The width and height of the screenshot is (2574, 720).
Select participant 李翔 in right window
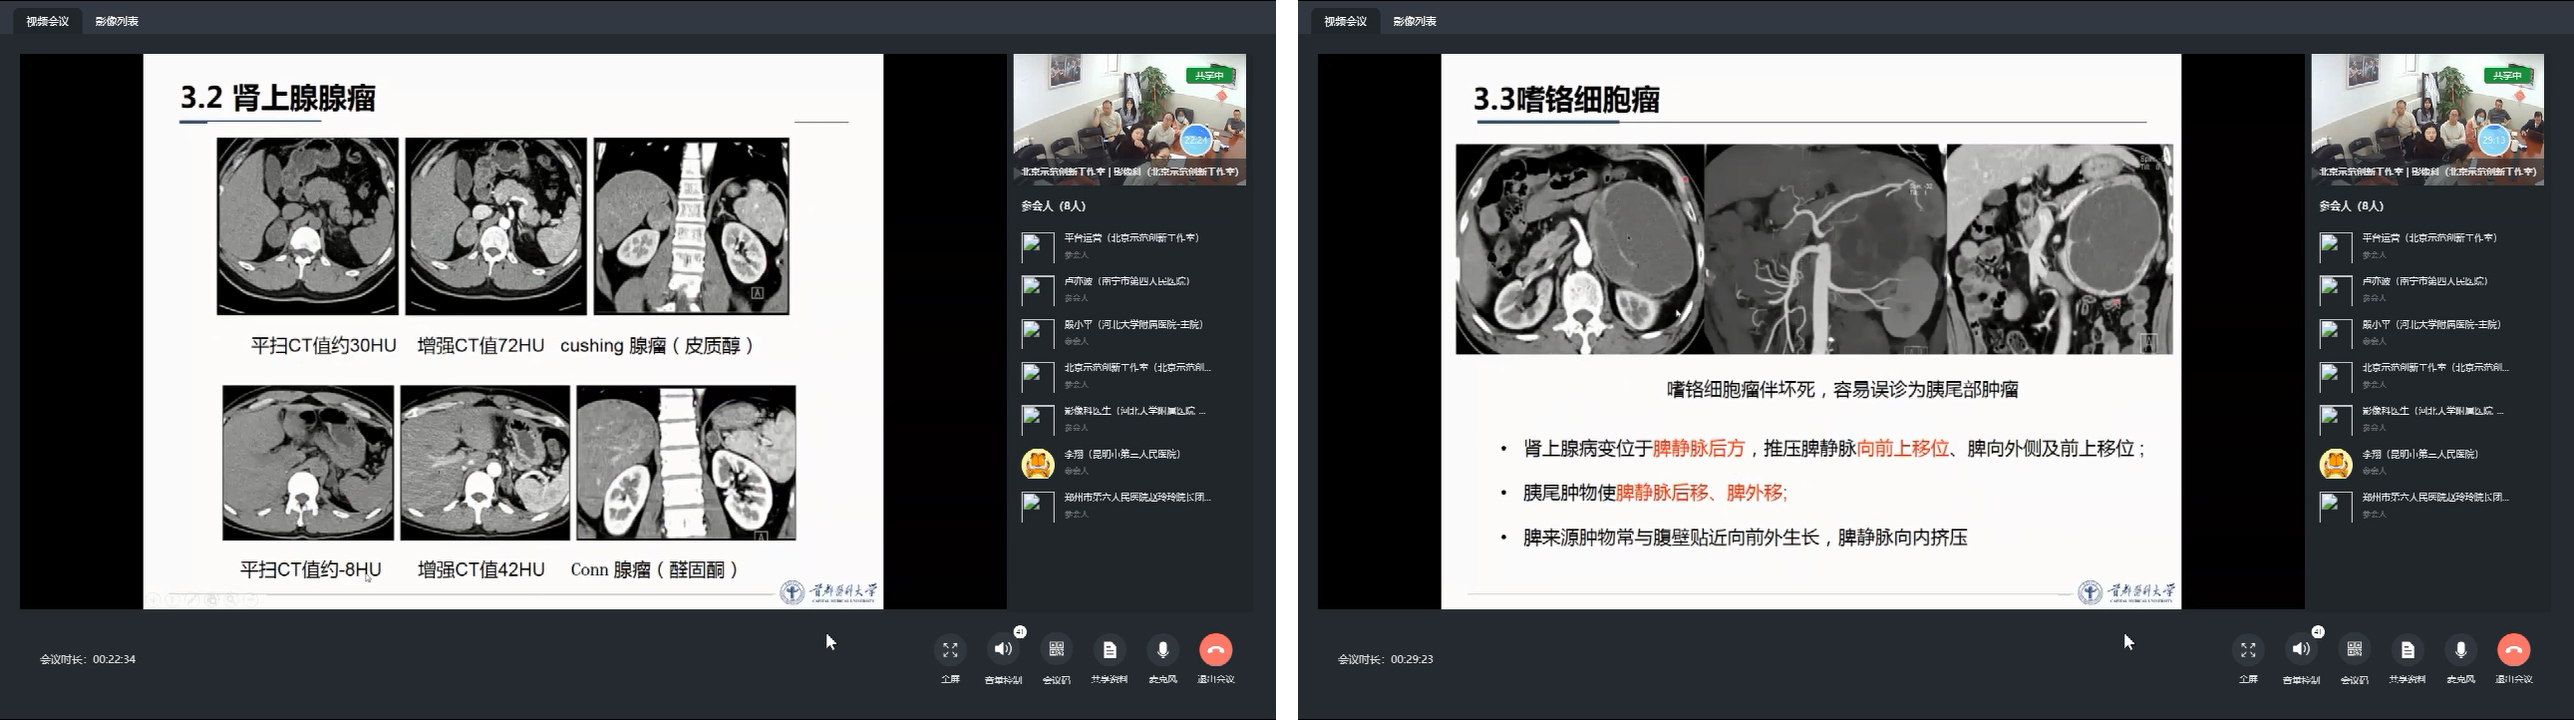point(2428,462)
